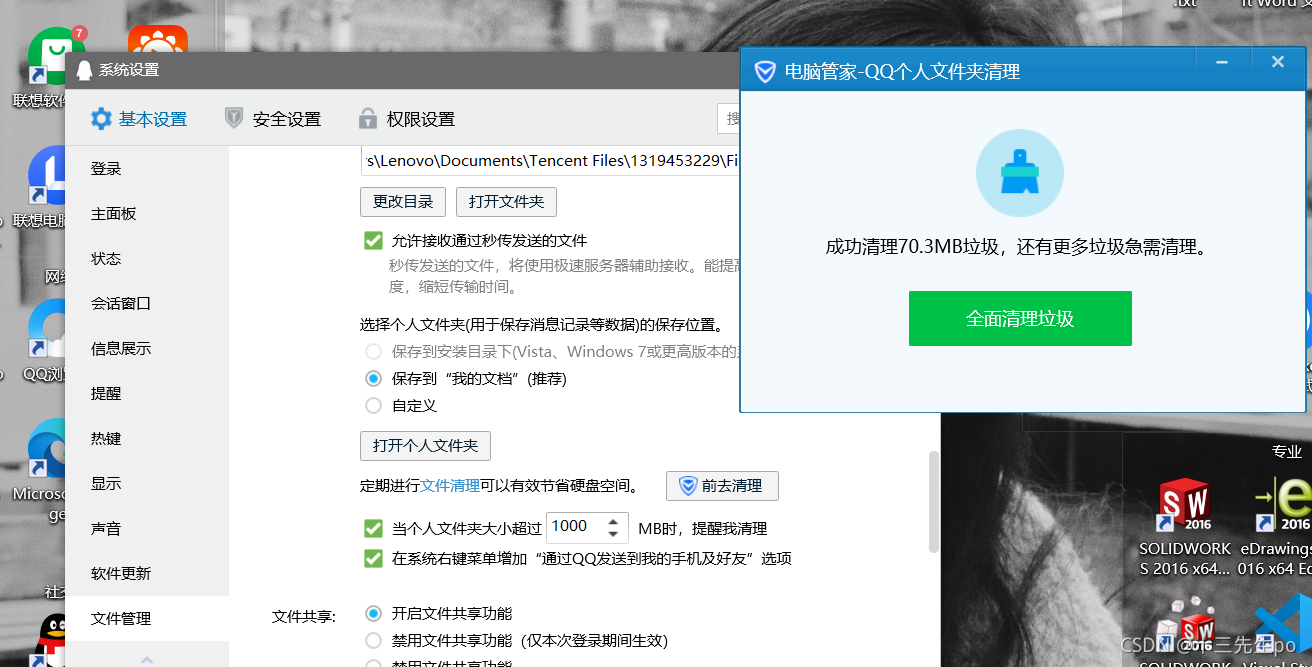This screenshot has width=1312, height=667.
Task: Click the shield icon beside 安全设置
Action: click(x=234, y=119)
